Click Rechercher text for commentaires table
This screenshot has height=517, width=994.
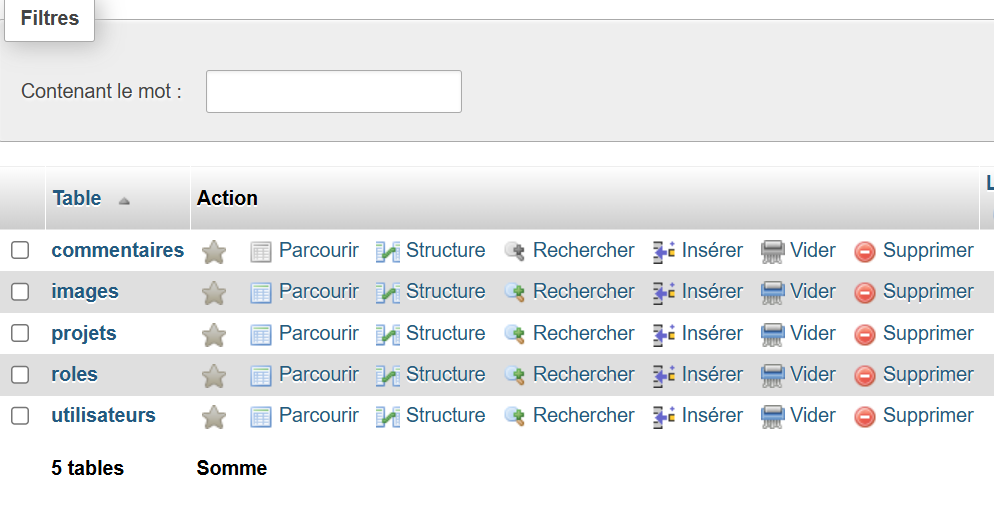[x=583, y=250]
